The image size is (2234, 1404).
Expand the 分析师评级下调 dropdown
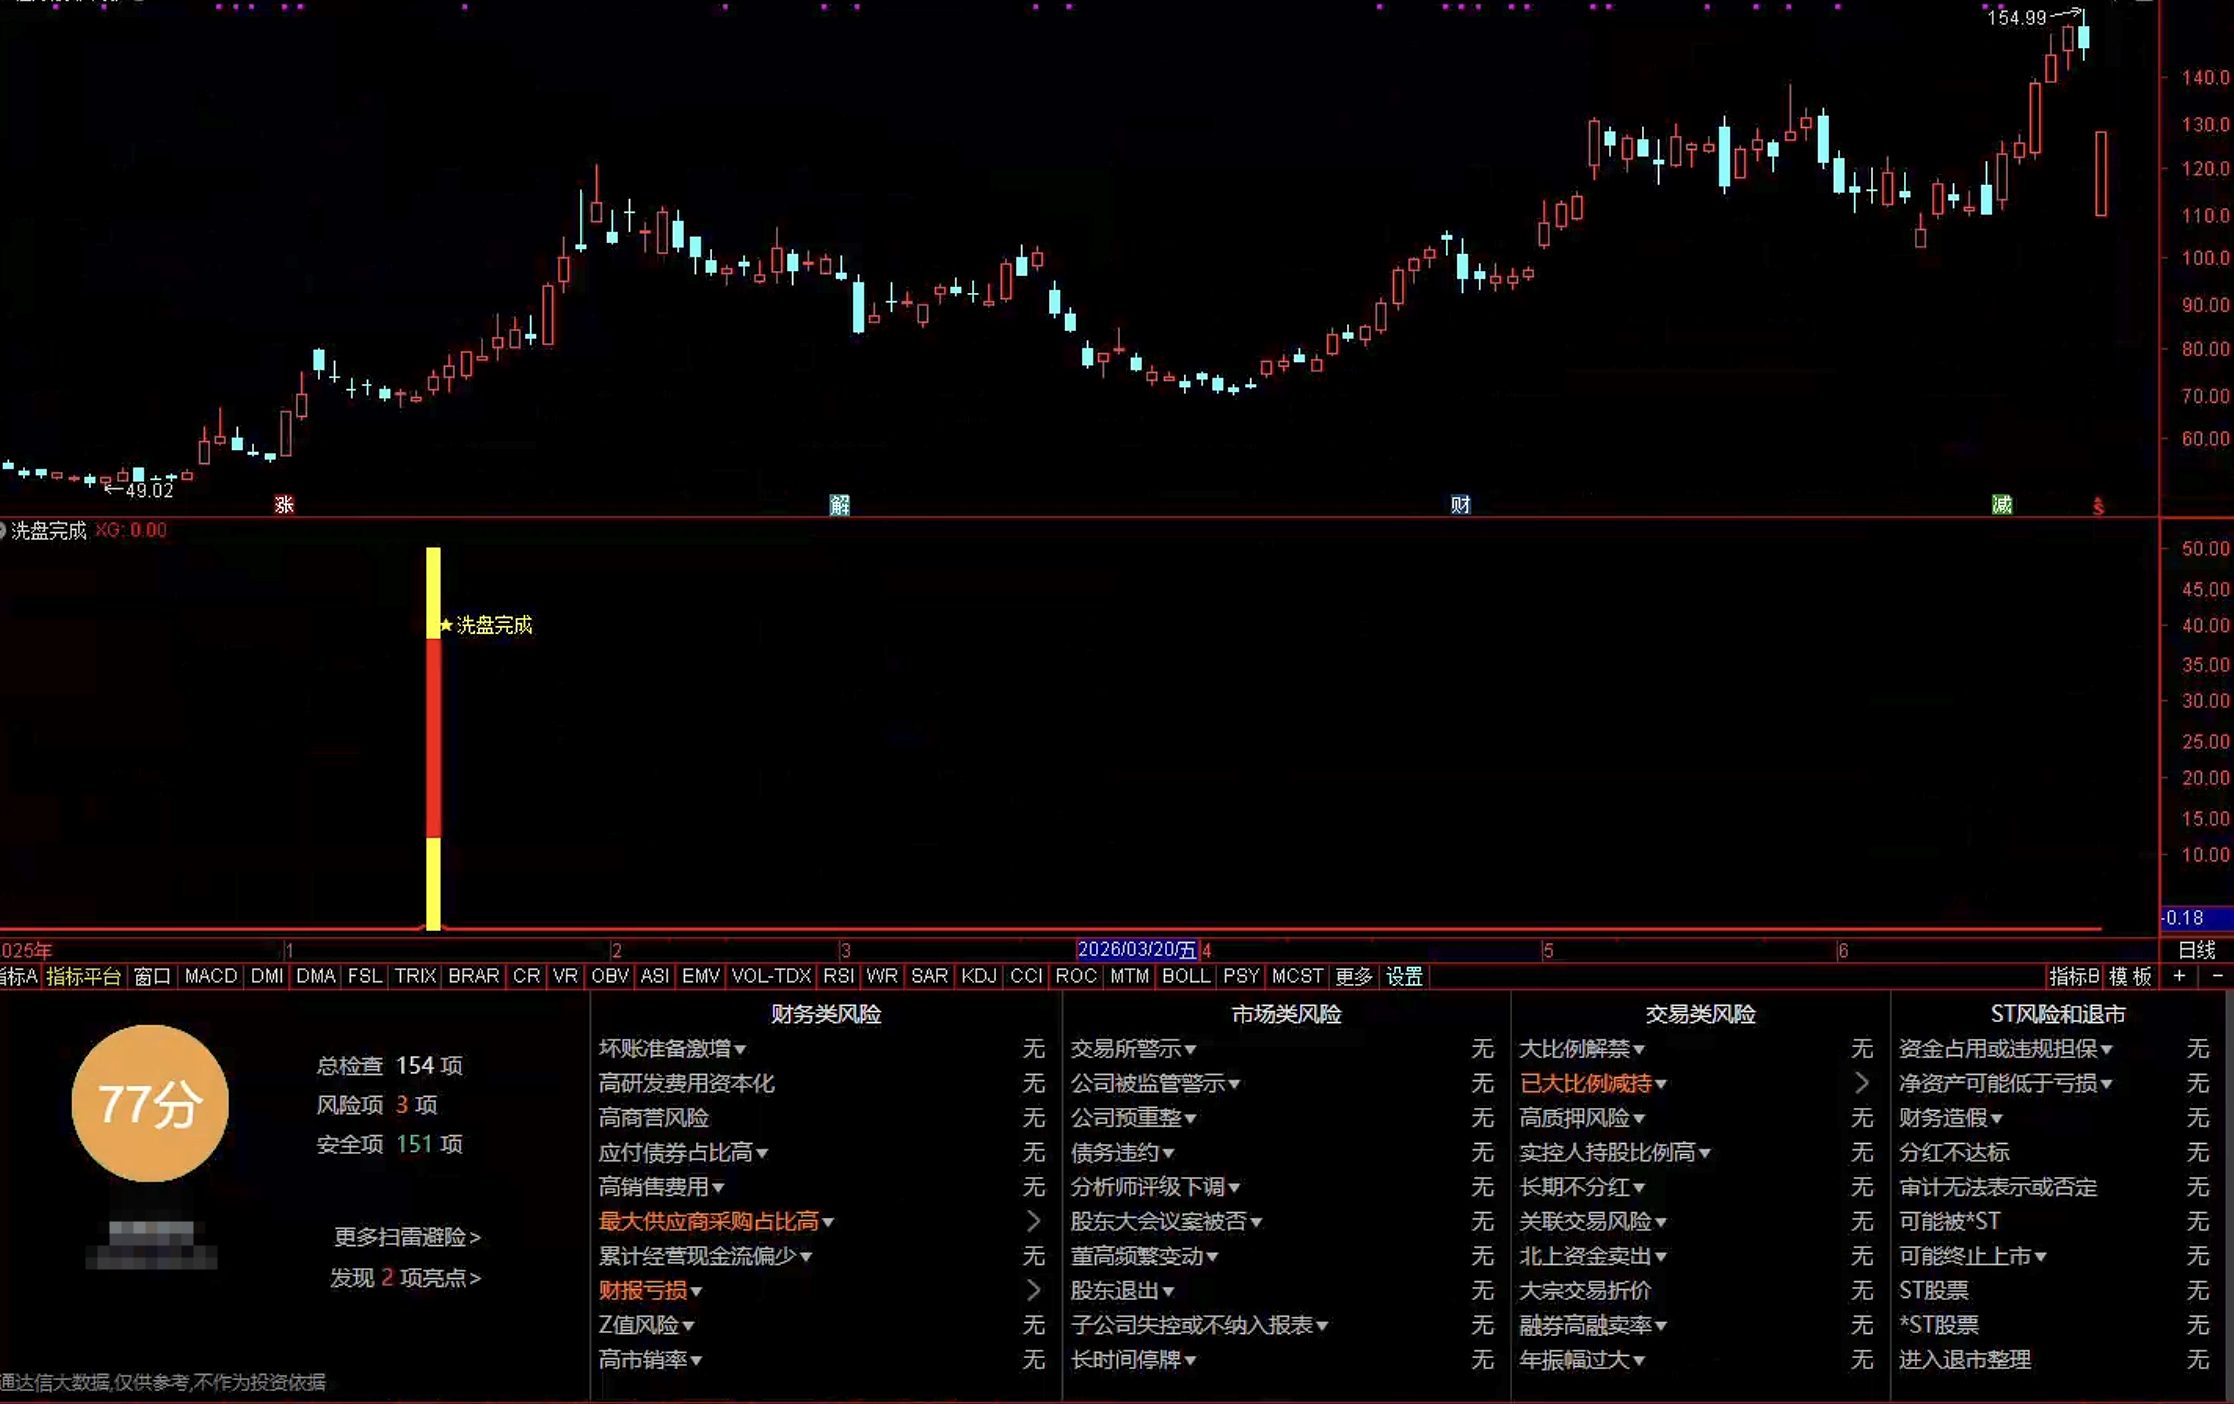click(1234, 1188)
